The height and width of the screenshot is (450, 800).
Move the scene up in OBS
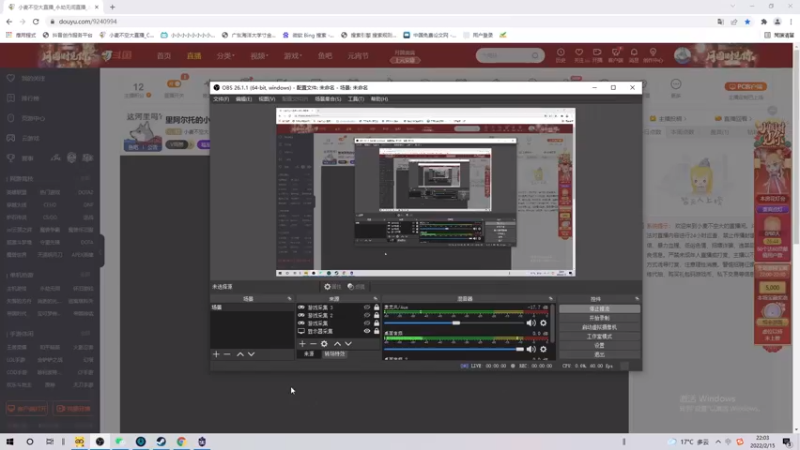(240, 354)
